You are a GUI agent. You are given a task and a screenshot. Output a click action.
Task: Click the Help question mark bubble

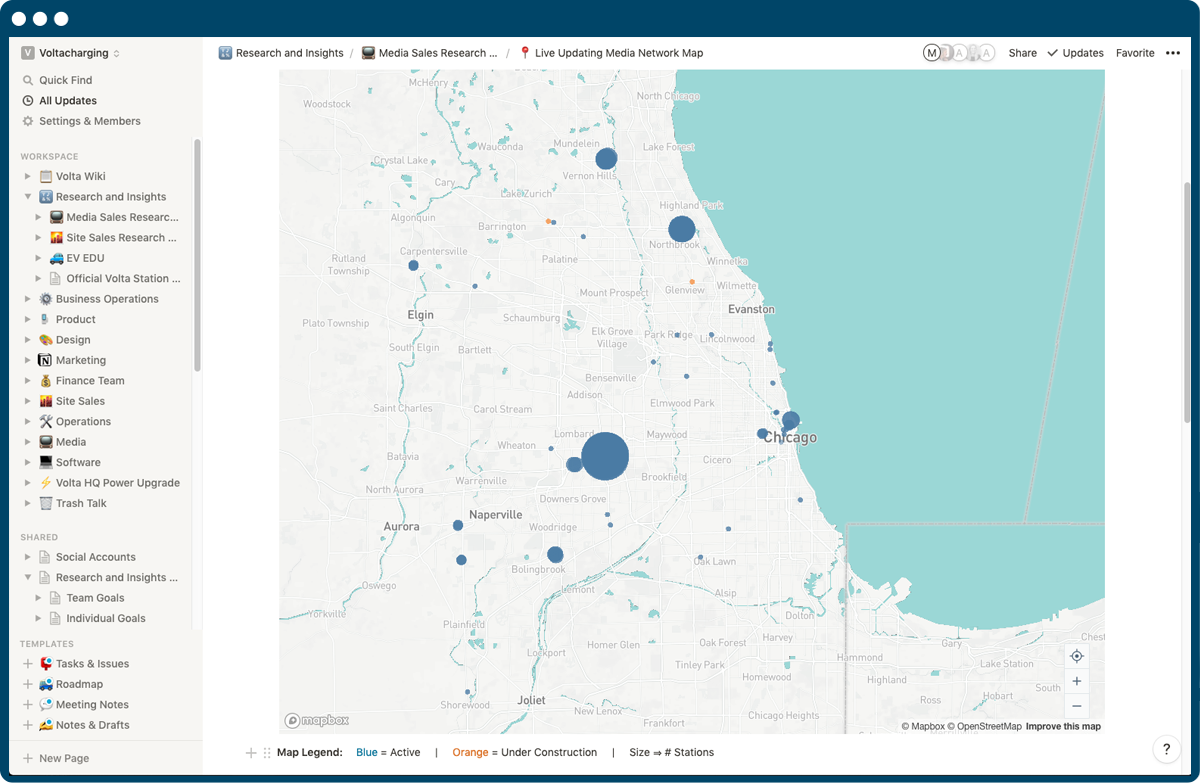1166,748
